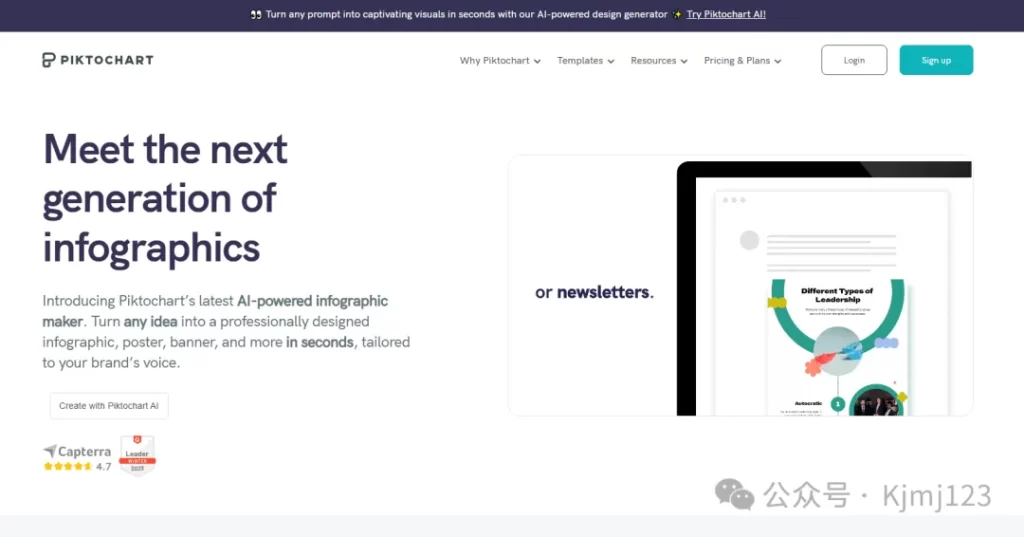1024x537 pixels.
Task: Open the Why Piktochart menu
Action: coord(500,60)
